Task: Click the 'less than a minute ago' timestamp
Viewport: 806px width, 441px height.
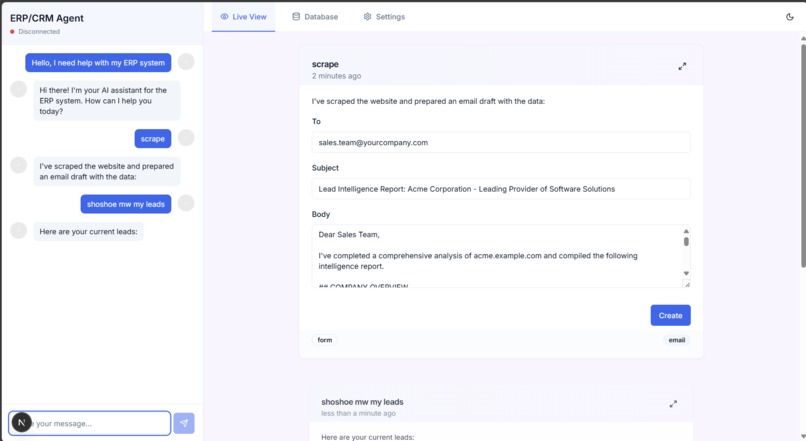Action: [x=359, y=413]
